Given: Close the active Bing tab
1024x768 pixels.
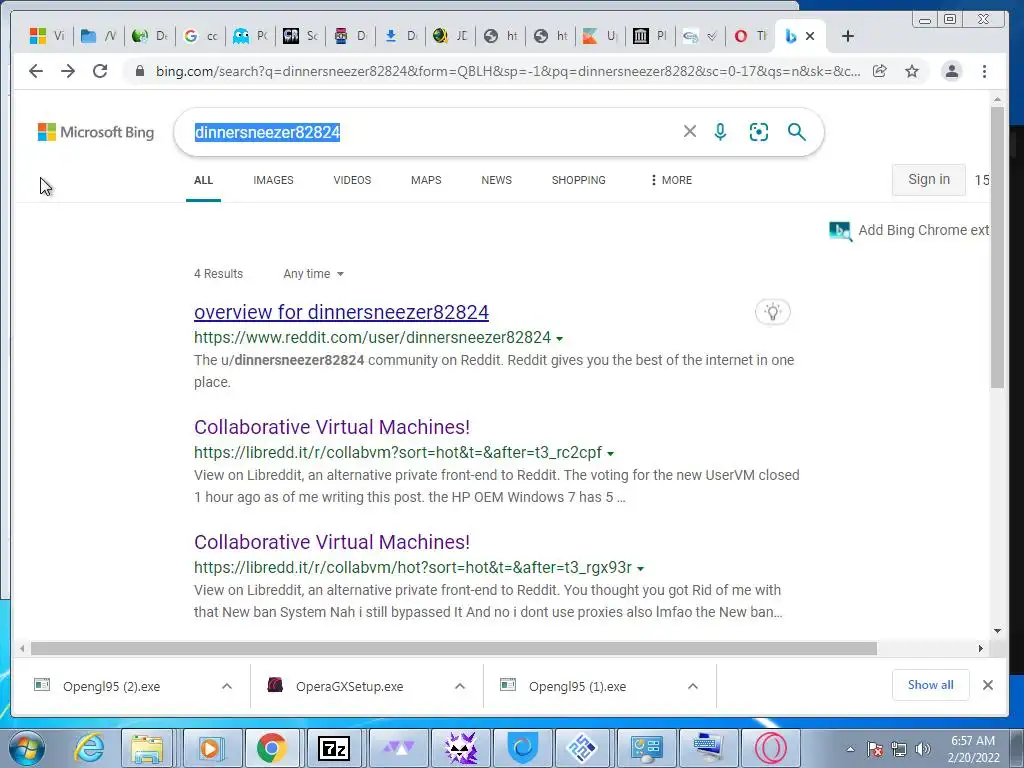Looking at the screenshot, I should (x=810, y=36).
